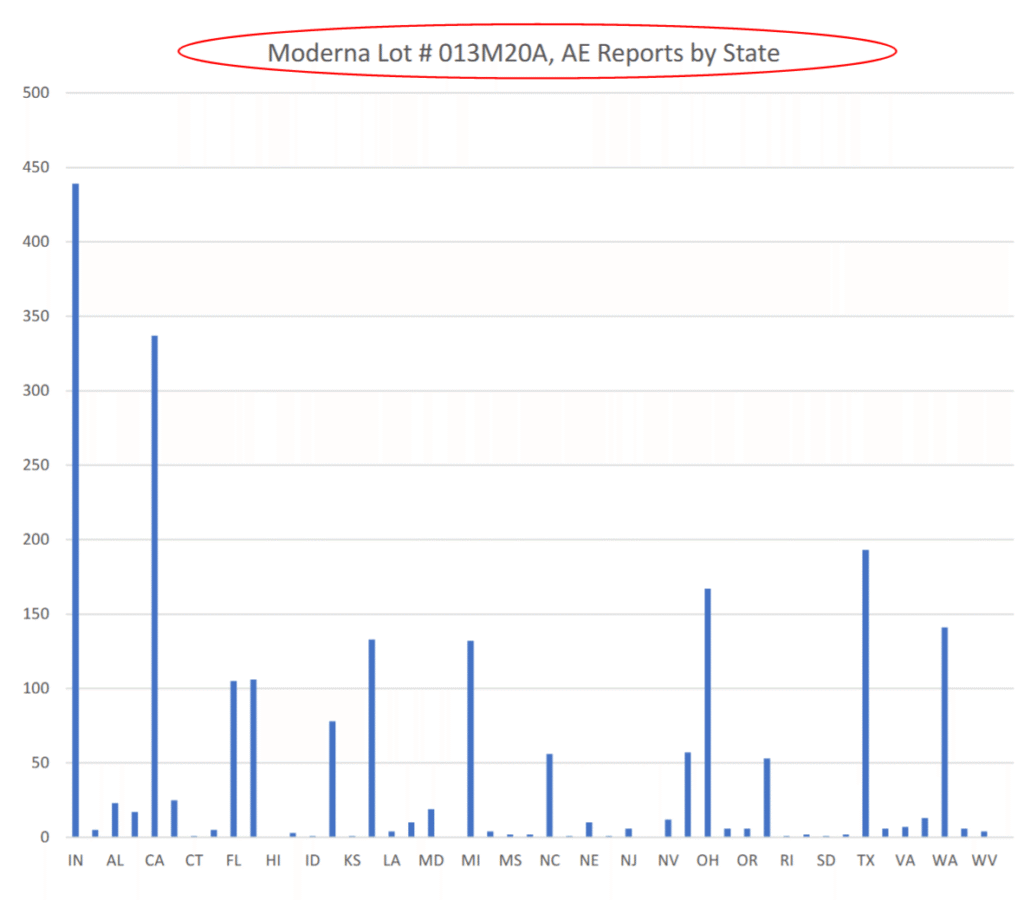Viewport: 1024px width, 900px height.
Task: Select the CT state label on the x-axis
Action: (x=194, y=861)
